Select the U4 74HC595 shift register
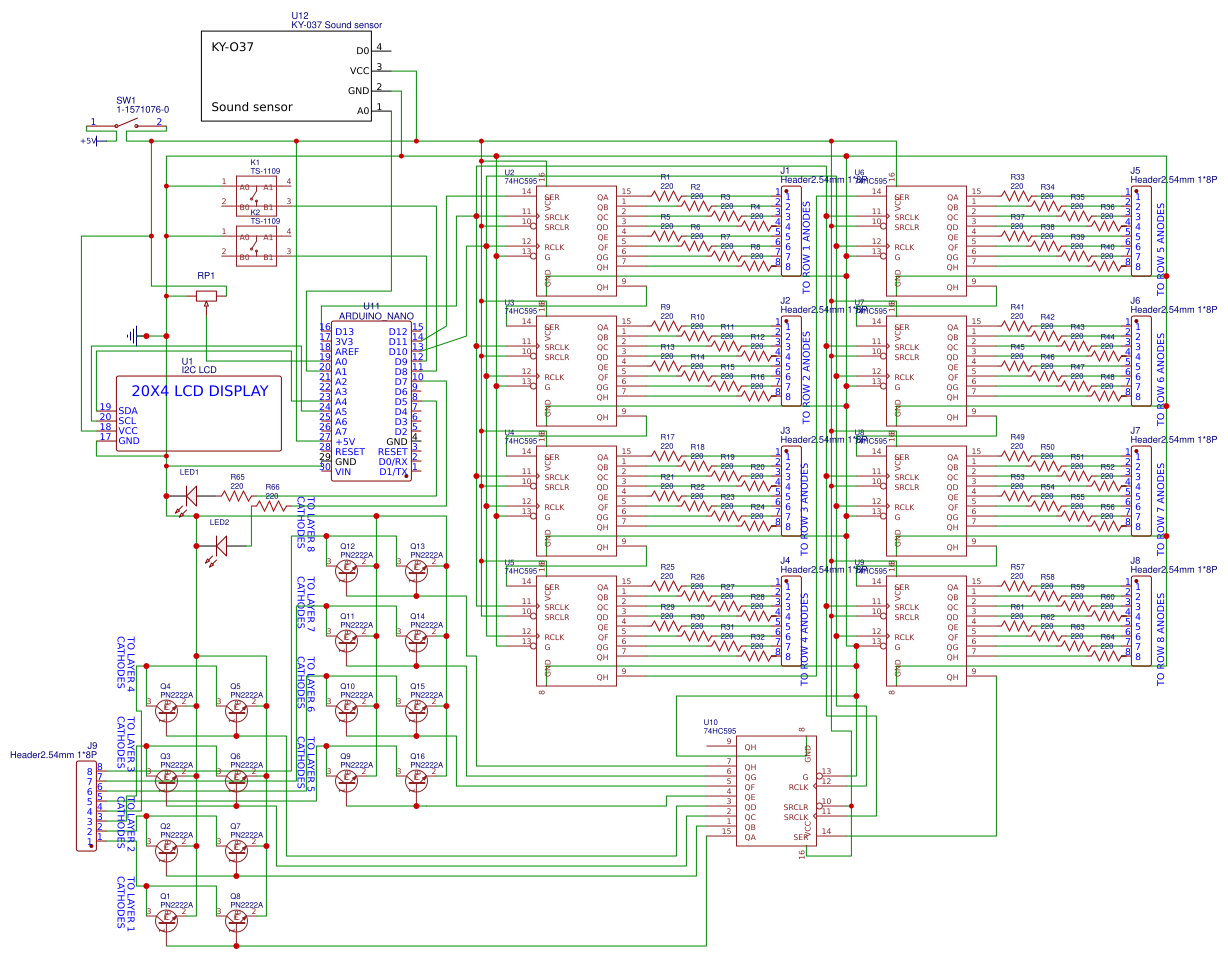1228x959 pixels. click(x=576, y=501)
